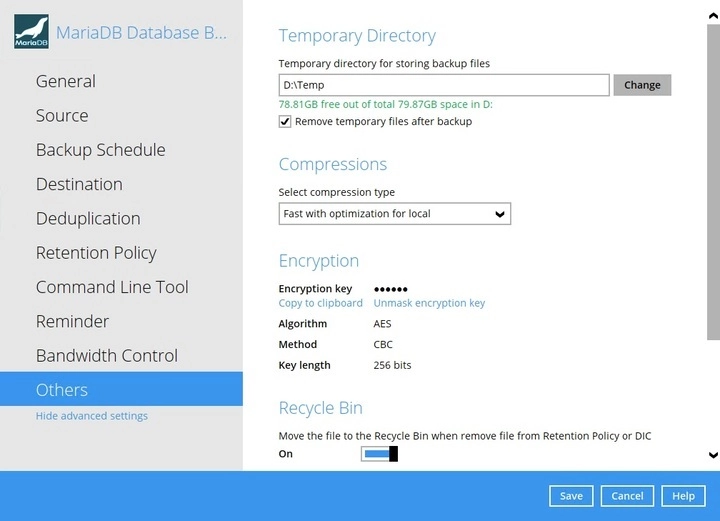The width and height of the screenshot is (720, 521).
Task: Click the temporary directory path field
Action: [x=443, y=85]
